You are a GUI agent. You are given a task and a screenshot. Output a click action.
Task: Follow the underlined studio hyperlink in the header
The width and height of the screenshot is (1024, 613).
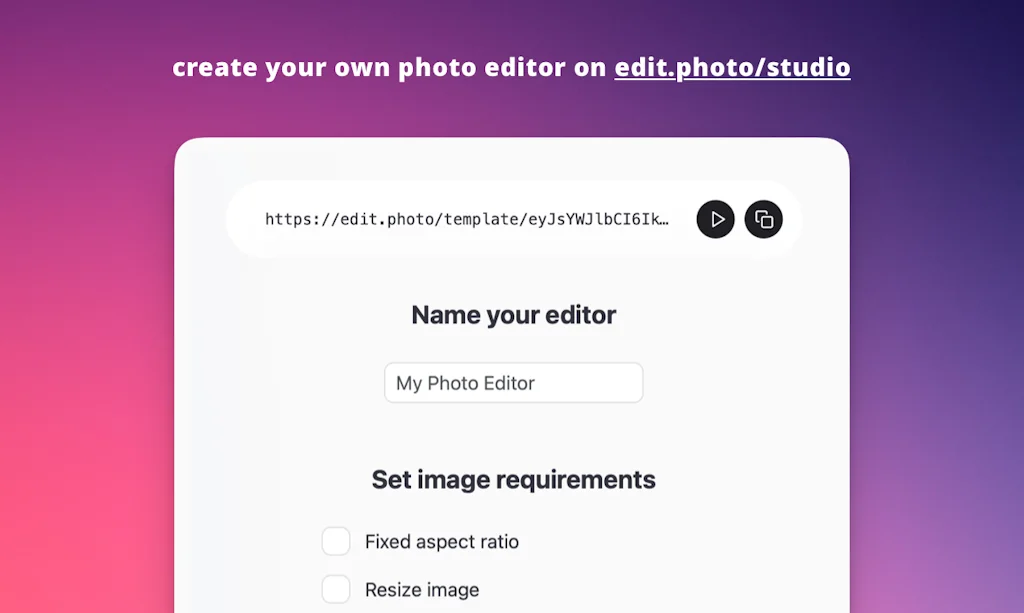click(x=733, y=67)
